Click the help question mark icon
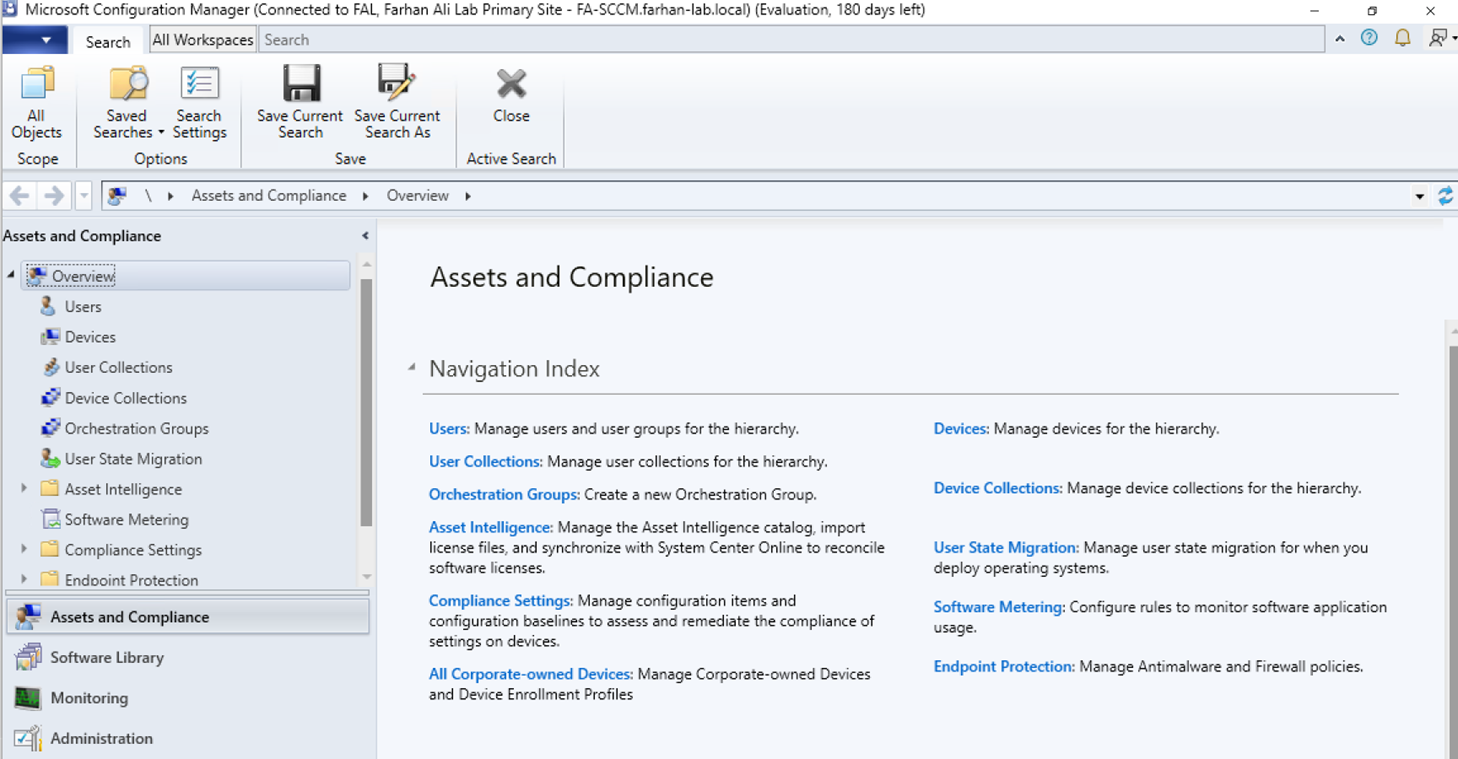This screenshot has width=1458, height=759. click(x=1369, y=39)
